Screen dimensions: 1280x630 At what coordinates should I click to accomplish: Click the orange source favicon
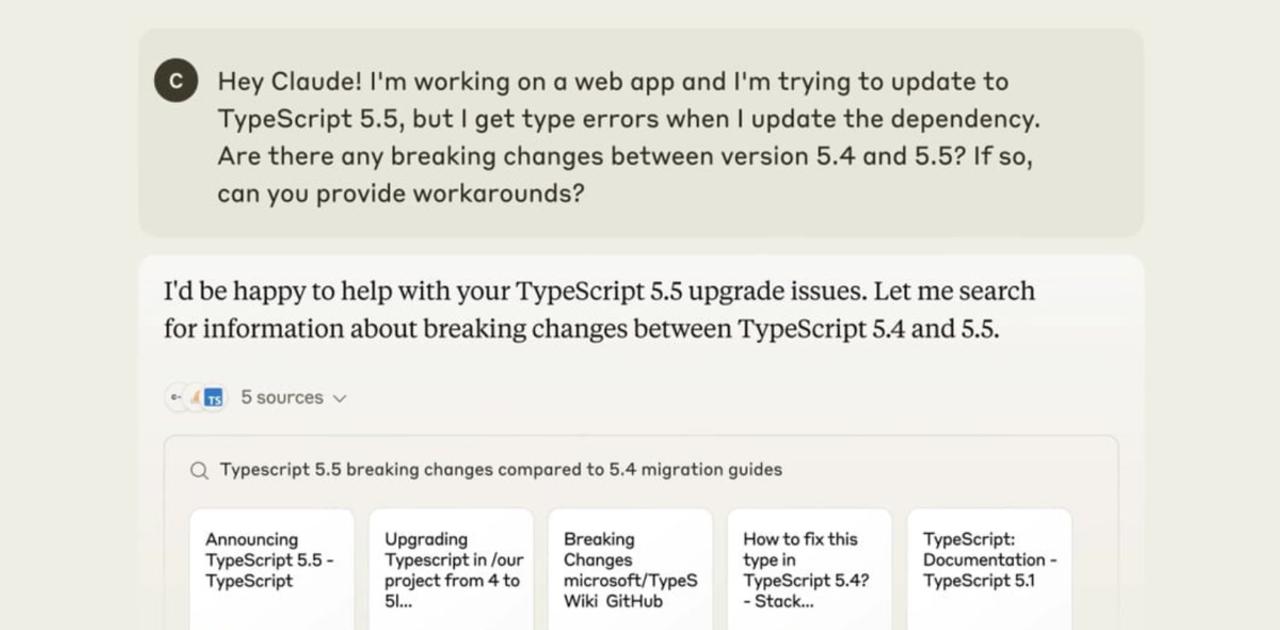click(195, 398)
